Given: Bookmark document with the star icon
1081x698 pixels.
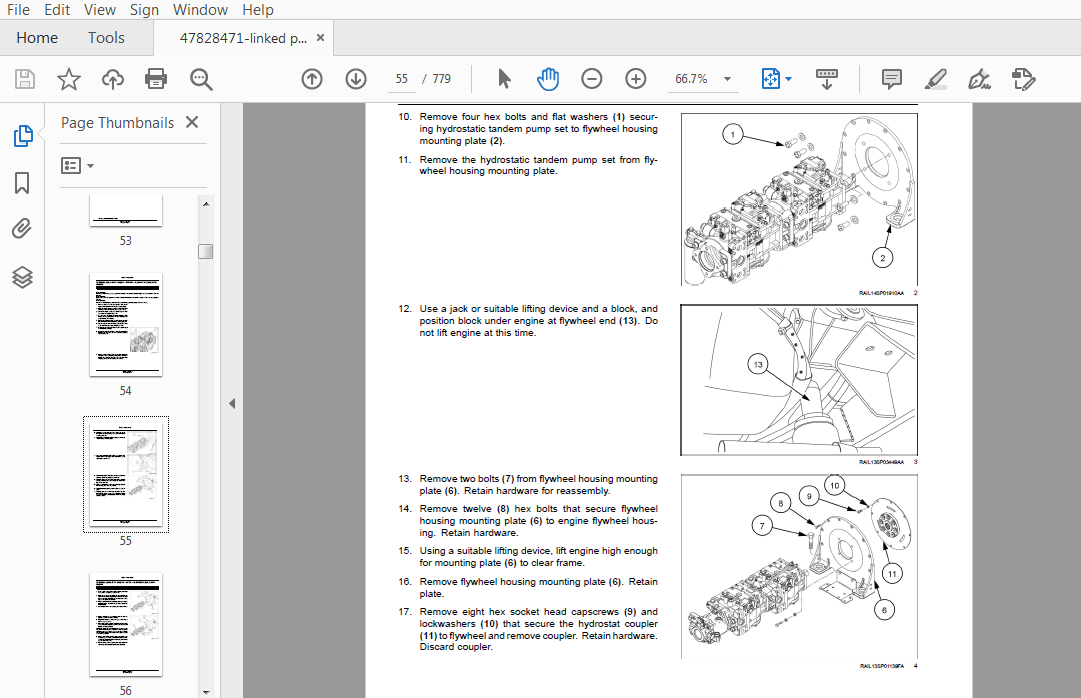Looking at the screenshot, I should click(x=68, y=79).
